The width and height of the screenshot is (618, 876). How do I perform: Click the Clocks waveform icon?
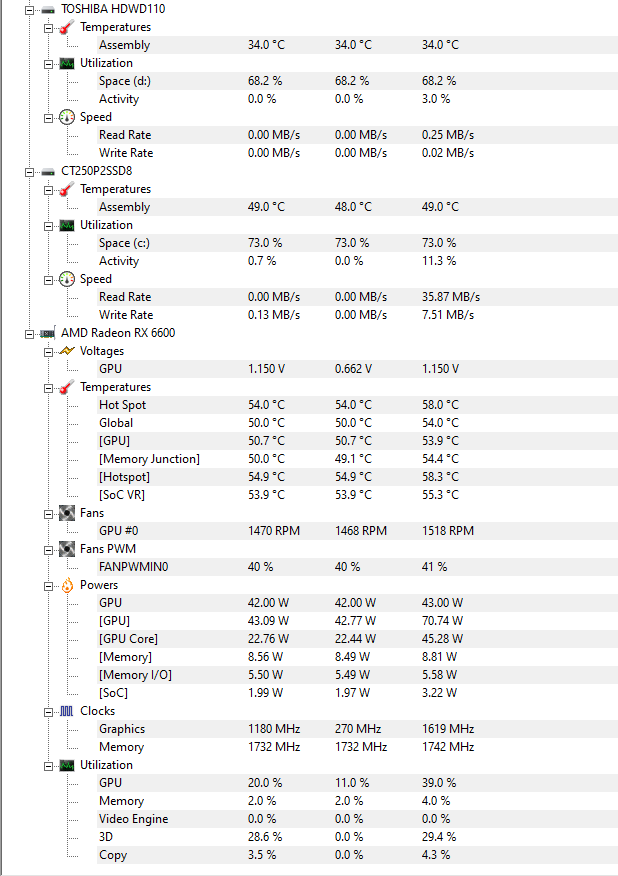pyautogui.click(x=67, y=711)
